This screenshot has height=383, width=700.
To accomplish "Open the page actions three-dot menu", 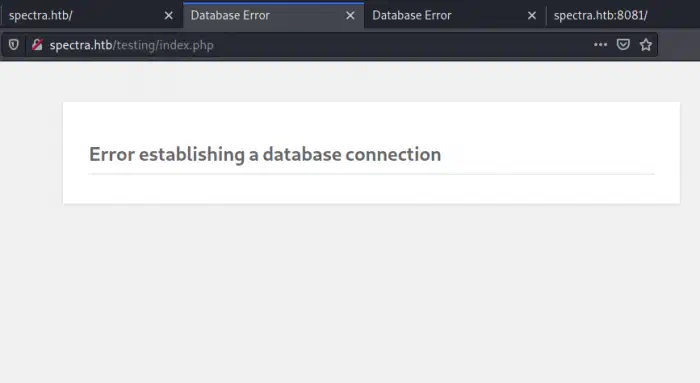I will point(600,45).
